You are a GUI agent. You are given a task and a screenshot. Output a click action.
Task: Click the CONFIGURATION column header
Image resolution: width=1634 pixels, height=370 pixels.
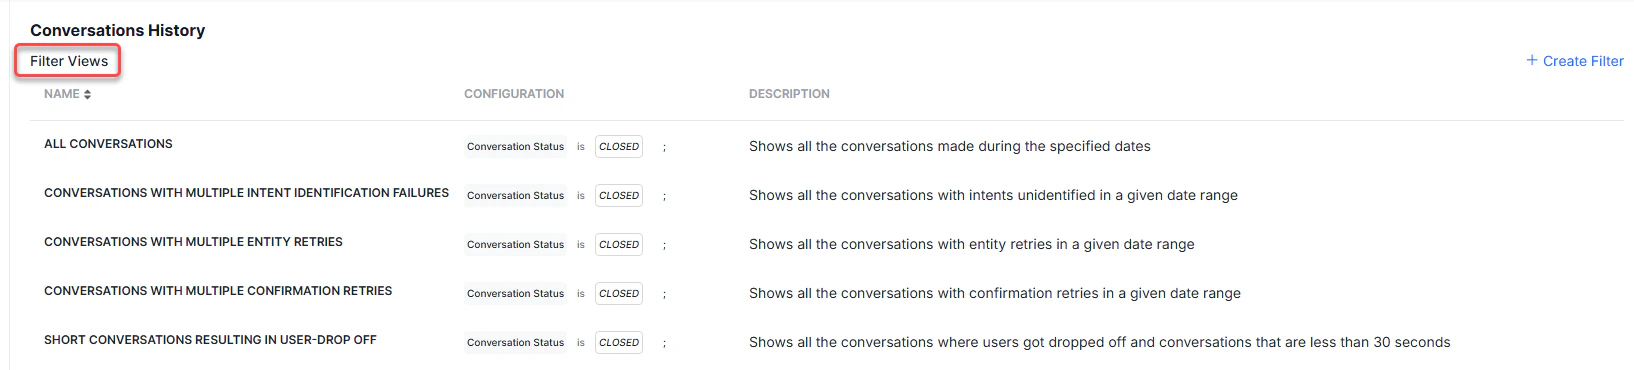(514, 94)
